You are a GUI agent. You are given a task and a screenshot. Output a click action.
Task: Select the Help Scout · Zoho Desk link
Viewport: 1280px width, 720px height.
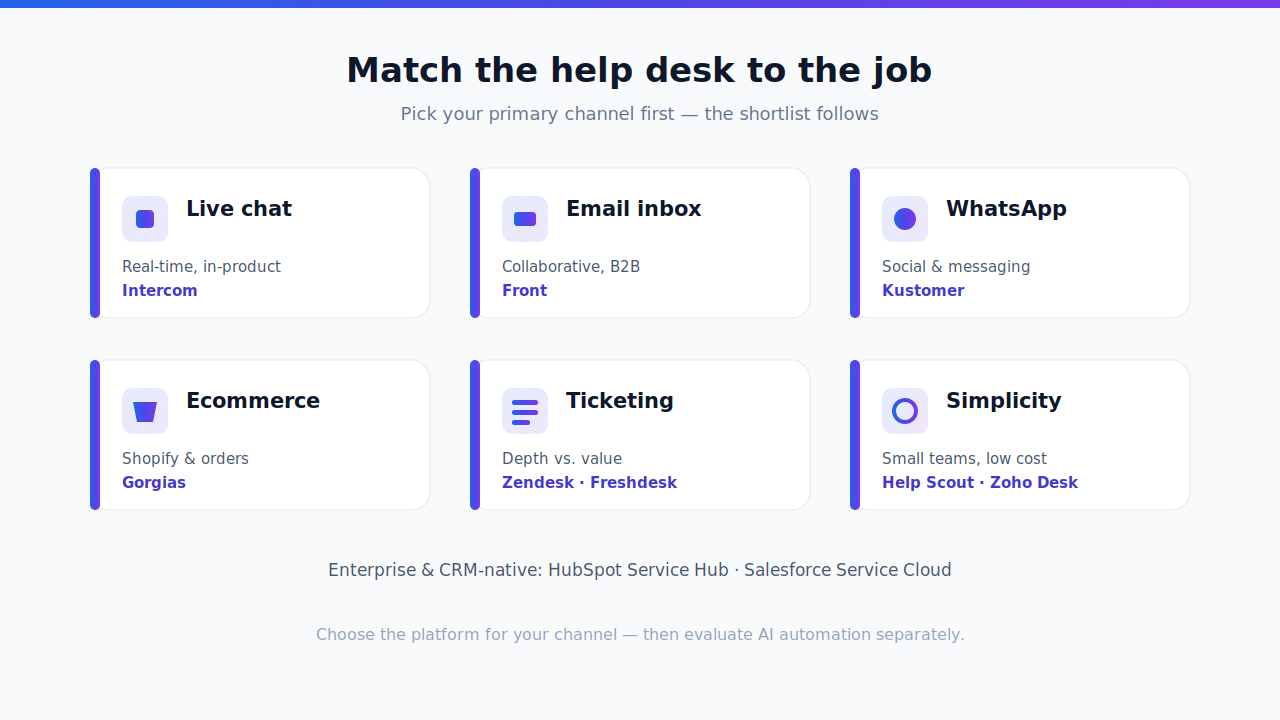pos(980,483)
